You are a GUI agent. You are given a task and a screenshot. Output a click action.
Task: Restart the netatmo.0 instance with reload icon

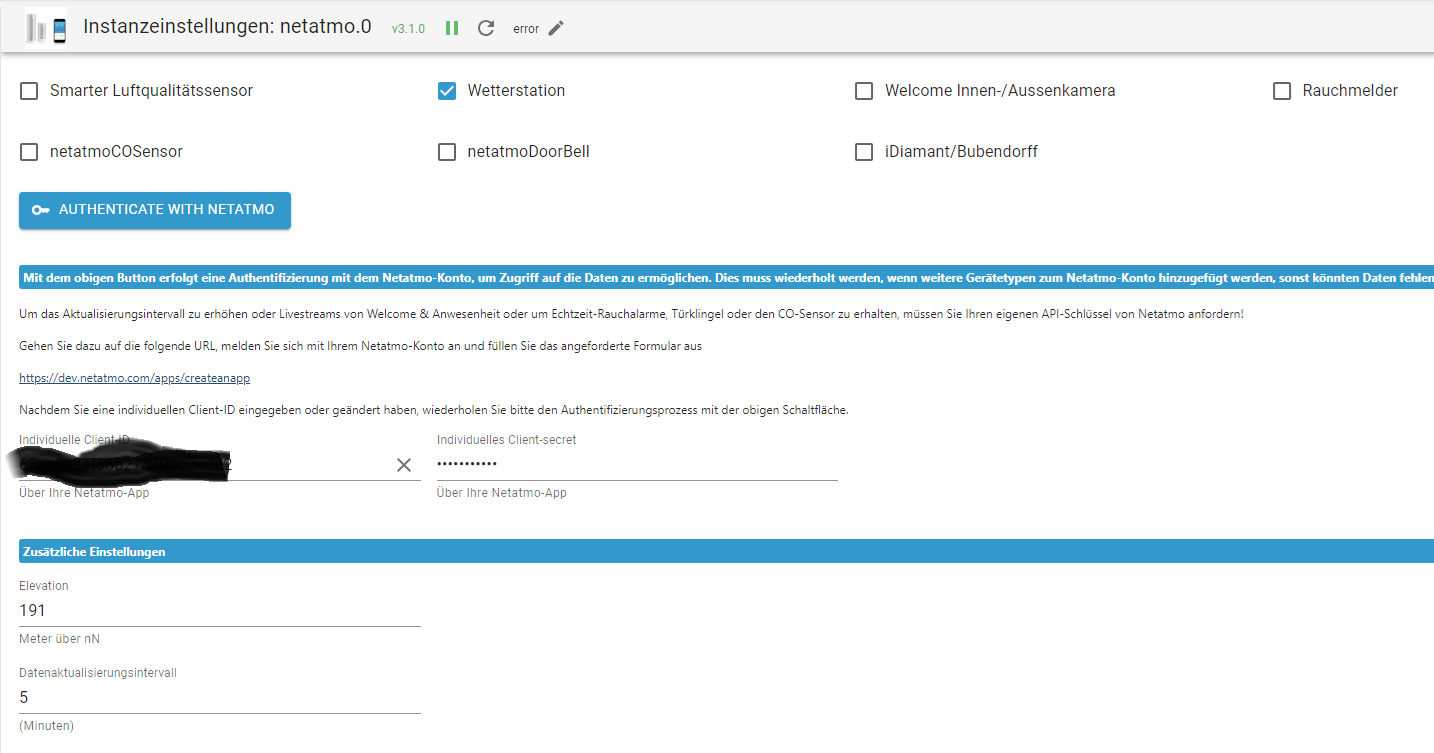click(486, 28)
